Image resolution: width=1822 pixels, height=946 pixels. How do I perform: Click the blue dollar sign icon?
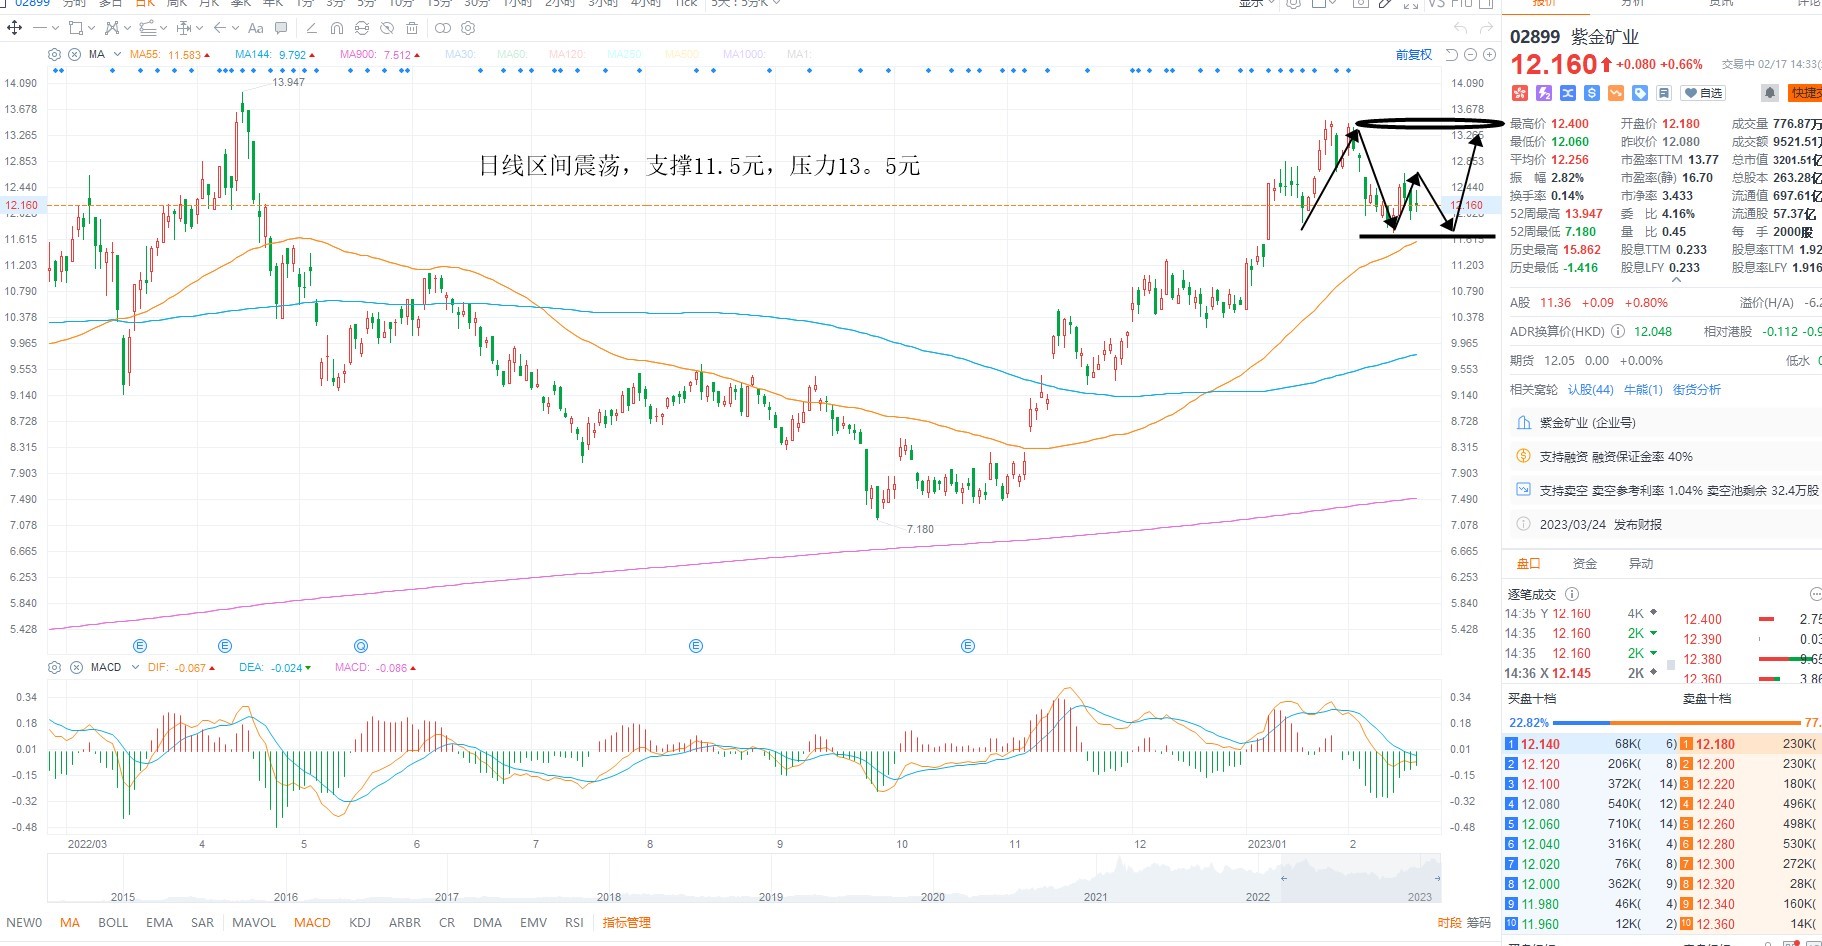click(1592, 93)
